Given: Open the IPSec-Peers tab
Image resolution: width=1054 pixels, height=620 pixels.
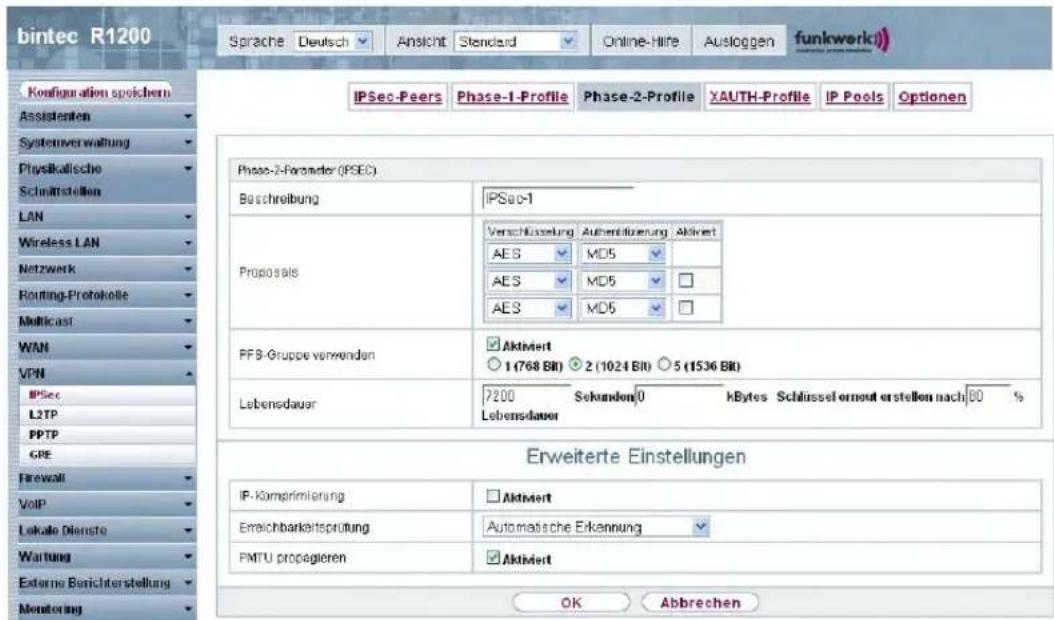Looking at the screenshot, I should coord(398,97).
